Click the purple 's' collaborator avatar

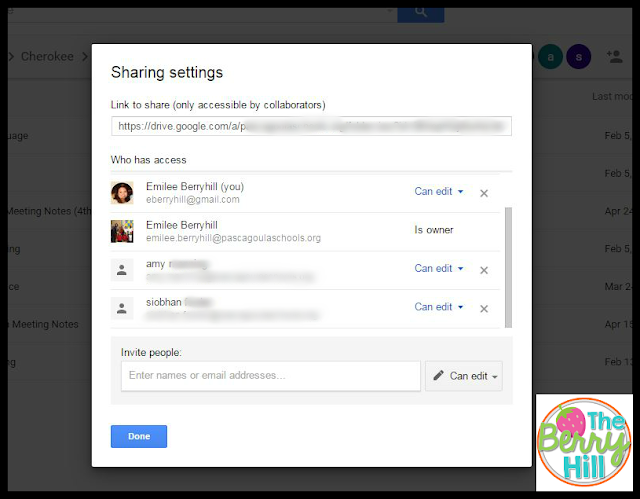[x=577, y=57]
